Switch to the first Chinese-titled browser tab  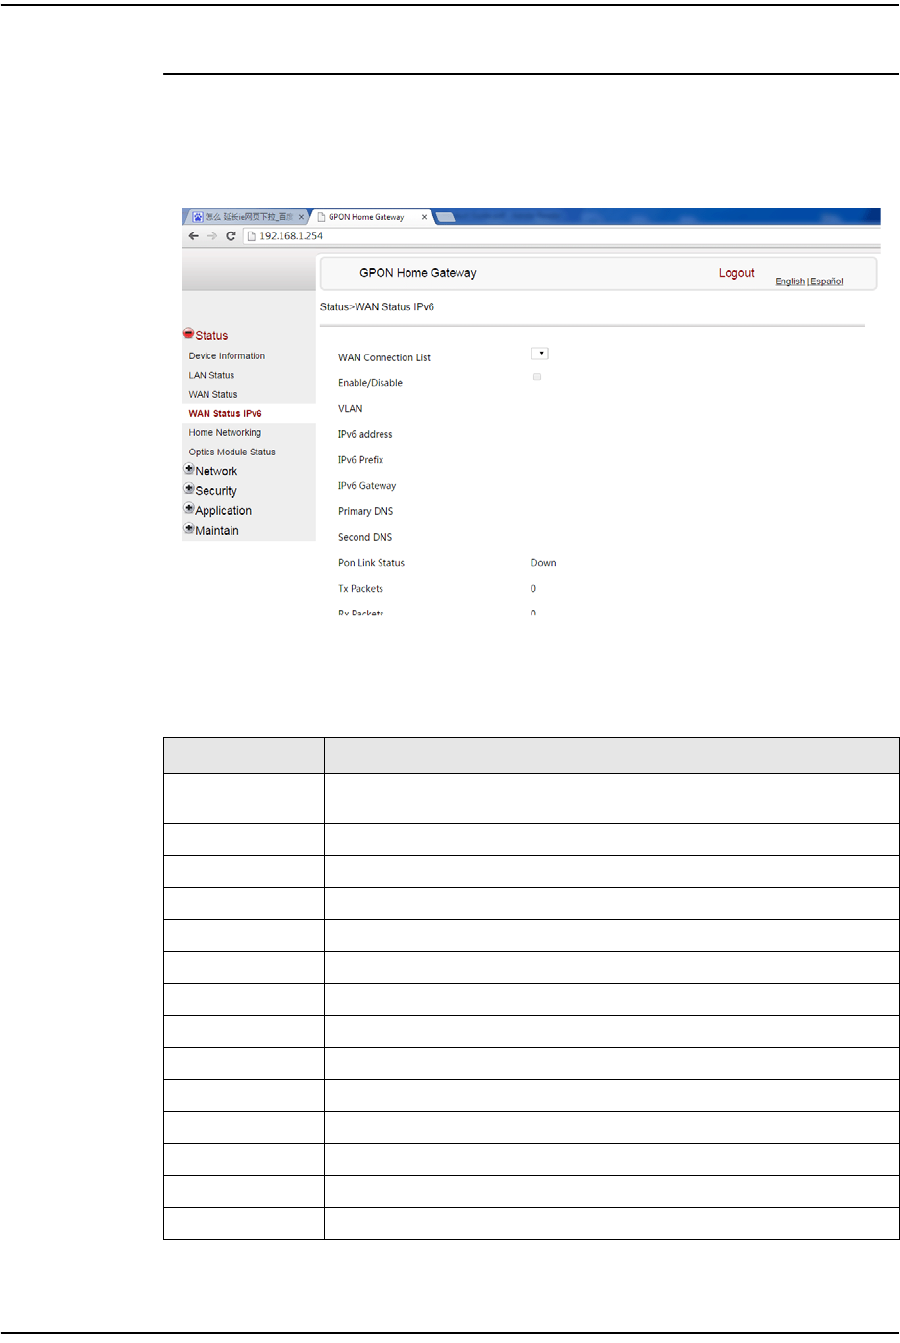click(x=247, y=217)
